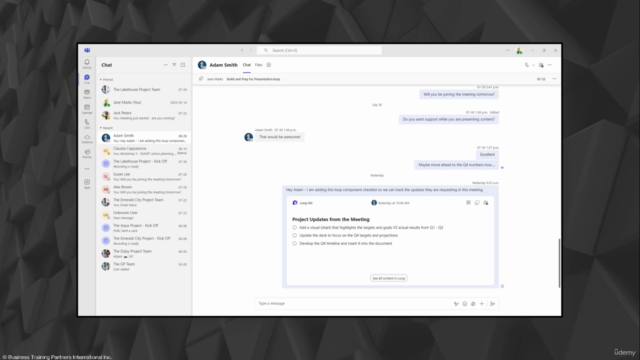The height and width of the screenshot is (360, 640).
Task: Open The Lakehouse Project - Kick Off chat
Action: pyautogui.click(x=144, y=164)
